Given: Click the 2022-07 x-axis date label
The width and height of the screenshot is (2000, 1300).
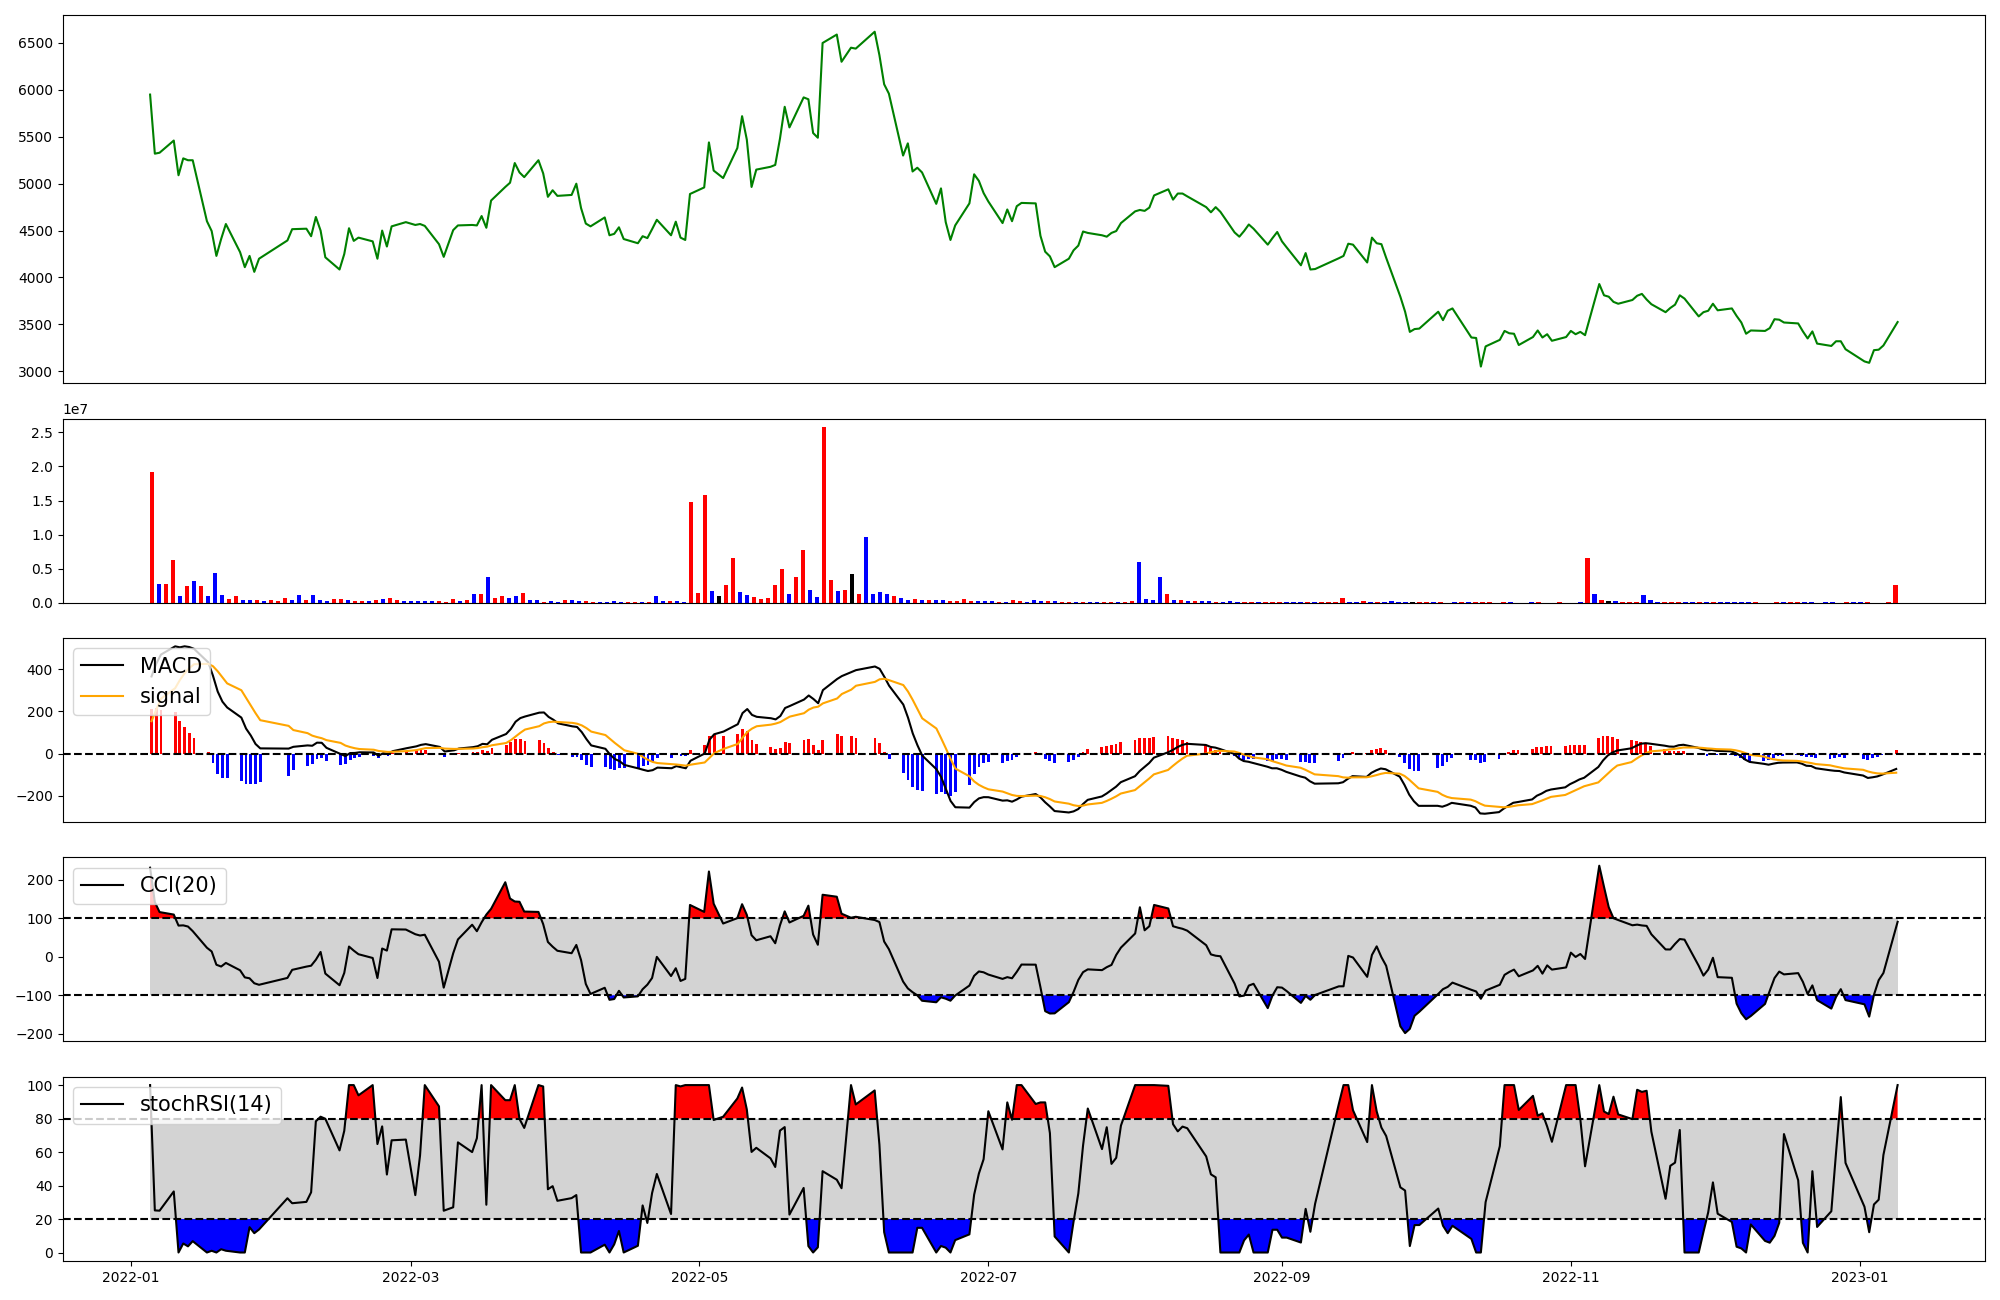Looking at the screenshot, I should coord(988,1277).
